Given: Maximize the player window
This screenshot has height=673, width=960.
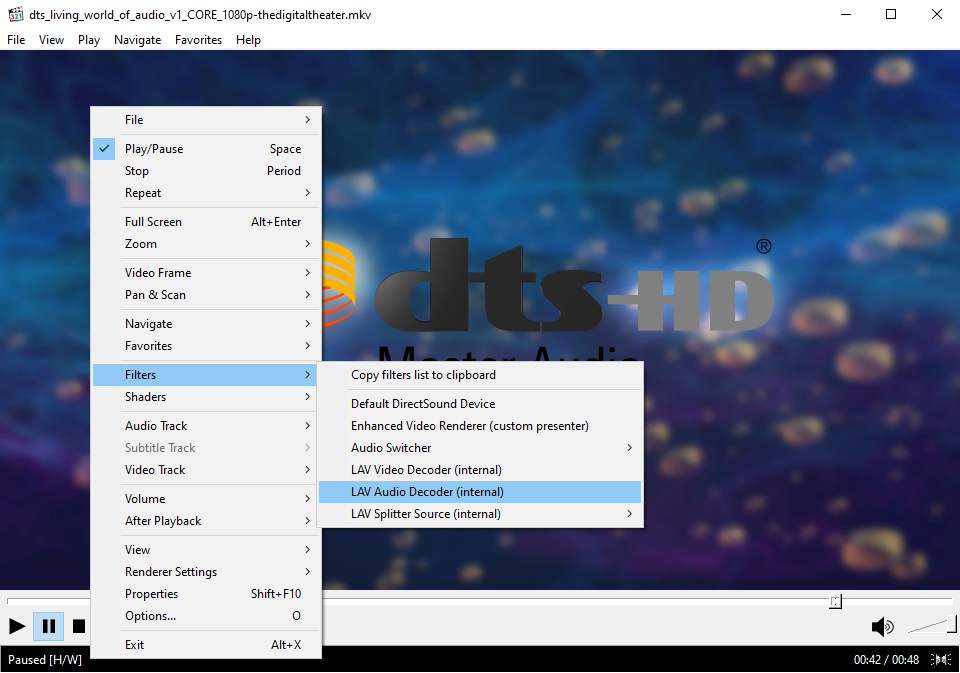Looking at the screenshot, I should 891,14.
